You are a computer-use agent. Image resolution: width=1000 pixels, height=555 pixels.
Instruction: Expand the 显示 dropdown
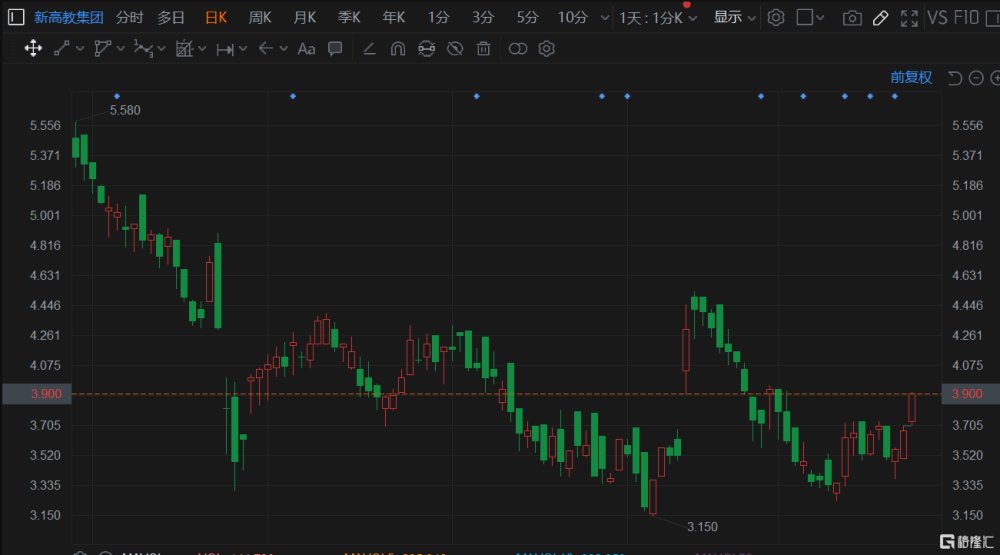(x=735, y=17)
